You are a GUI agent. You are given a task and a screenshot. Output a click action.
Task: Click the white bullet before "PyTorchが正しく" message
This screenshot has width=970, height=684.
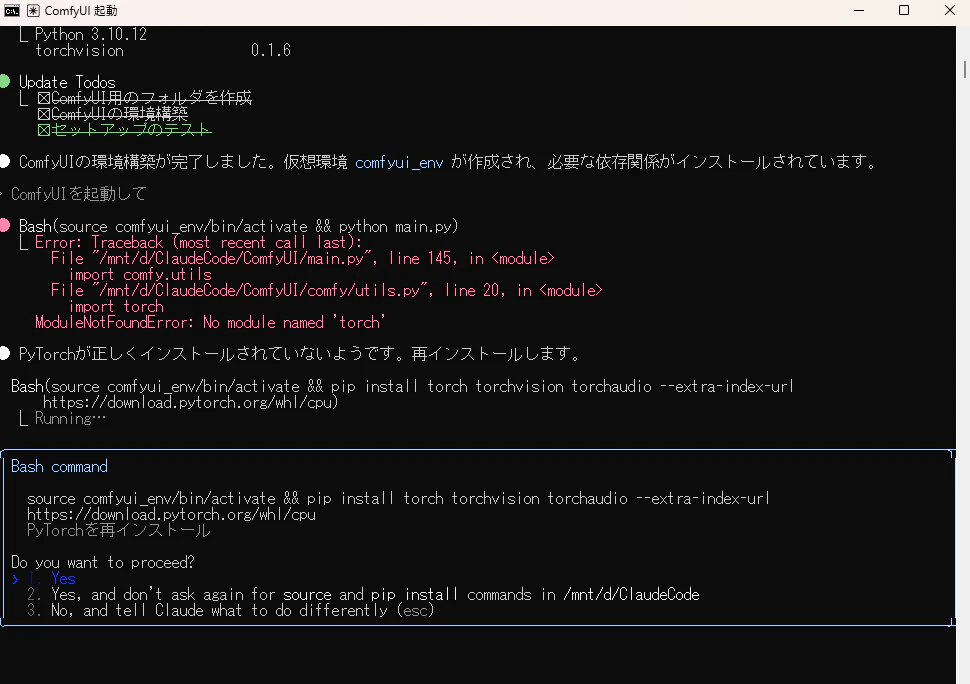[5, 353]
